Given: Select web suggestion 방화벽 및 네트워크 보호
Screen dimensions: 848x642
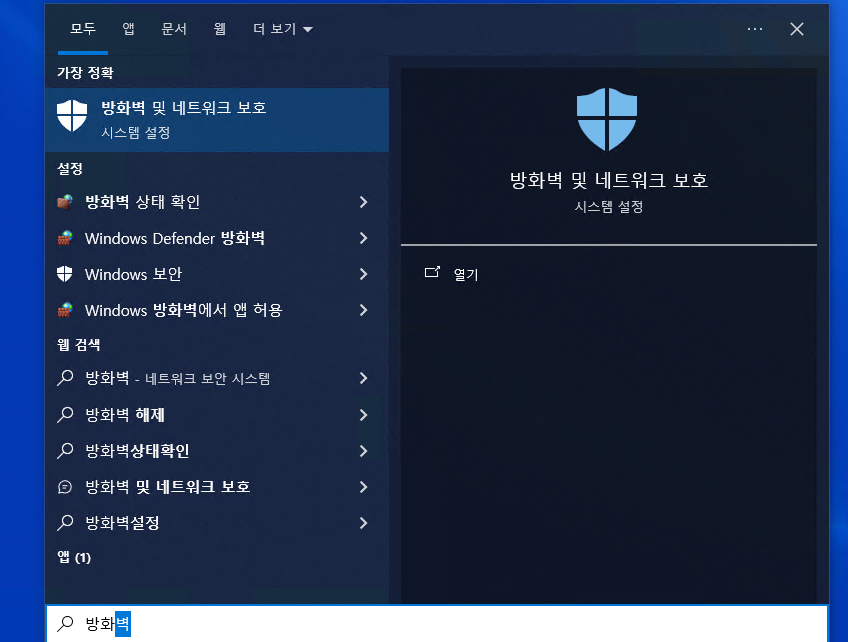Looking at the screenshot, I should click(217, 487).
